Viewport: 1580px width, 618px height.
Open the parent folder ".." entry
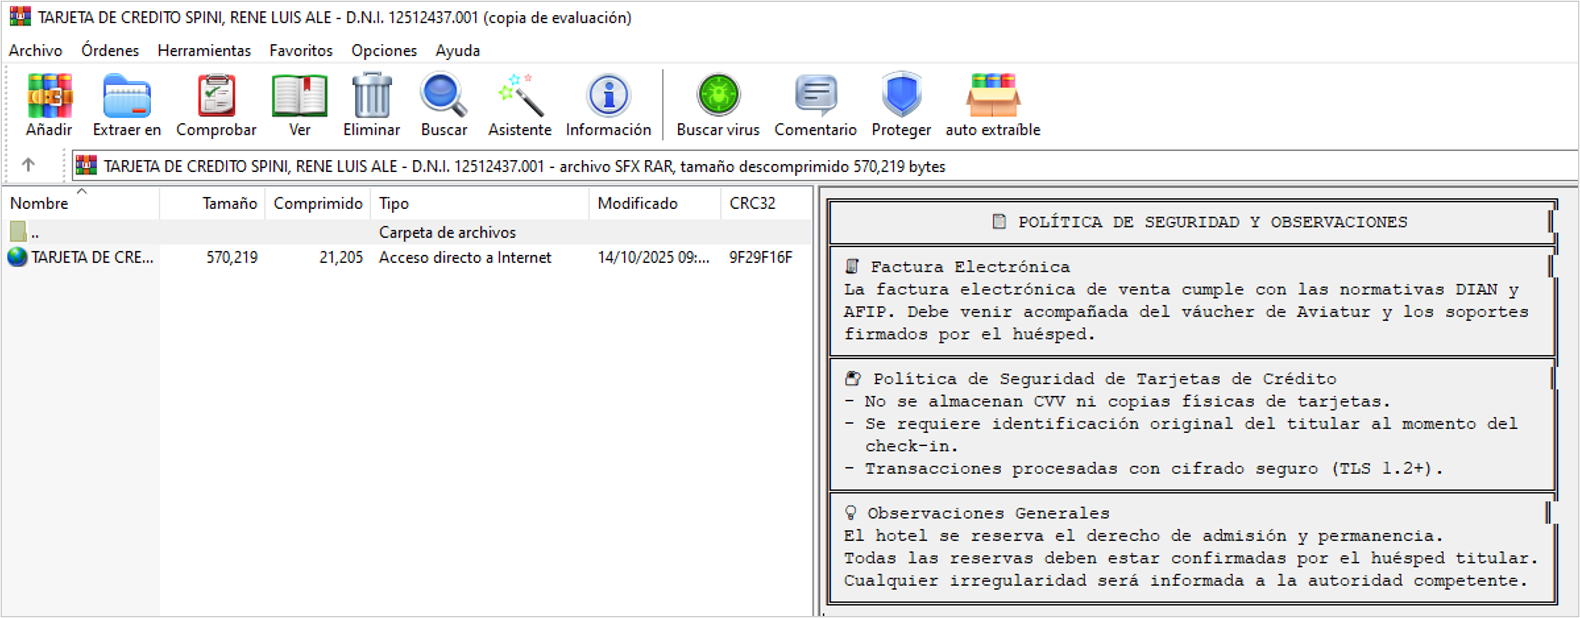(x=35, y=232)
